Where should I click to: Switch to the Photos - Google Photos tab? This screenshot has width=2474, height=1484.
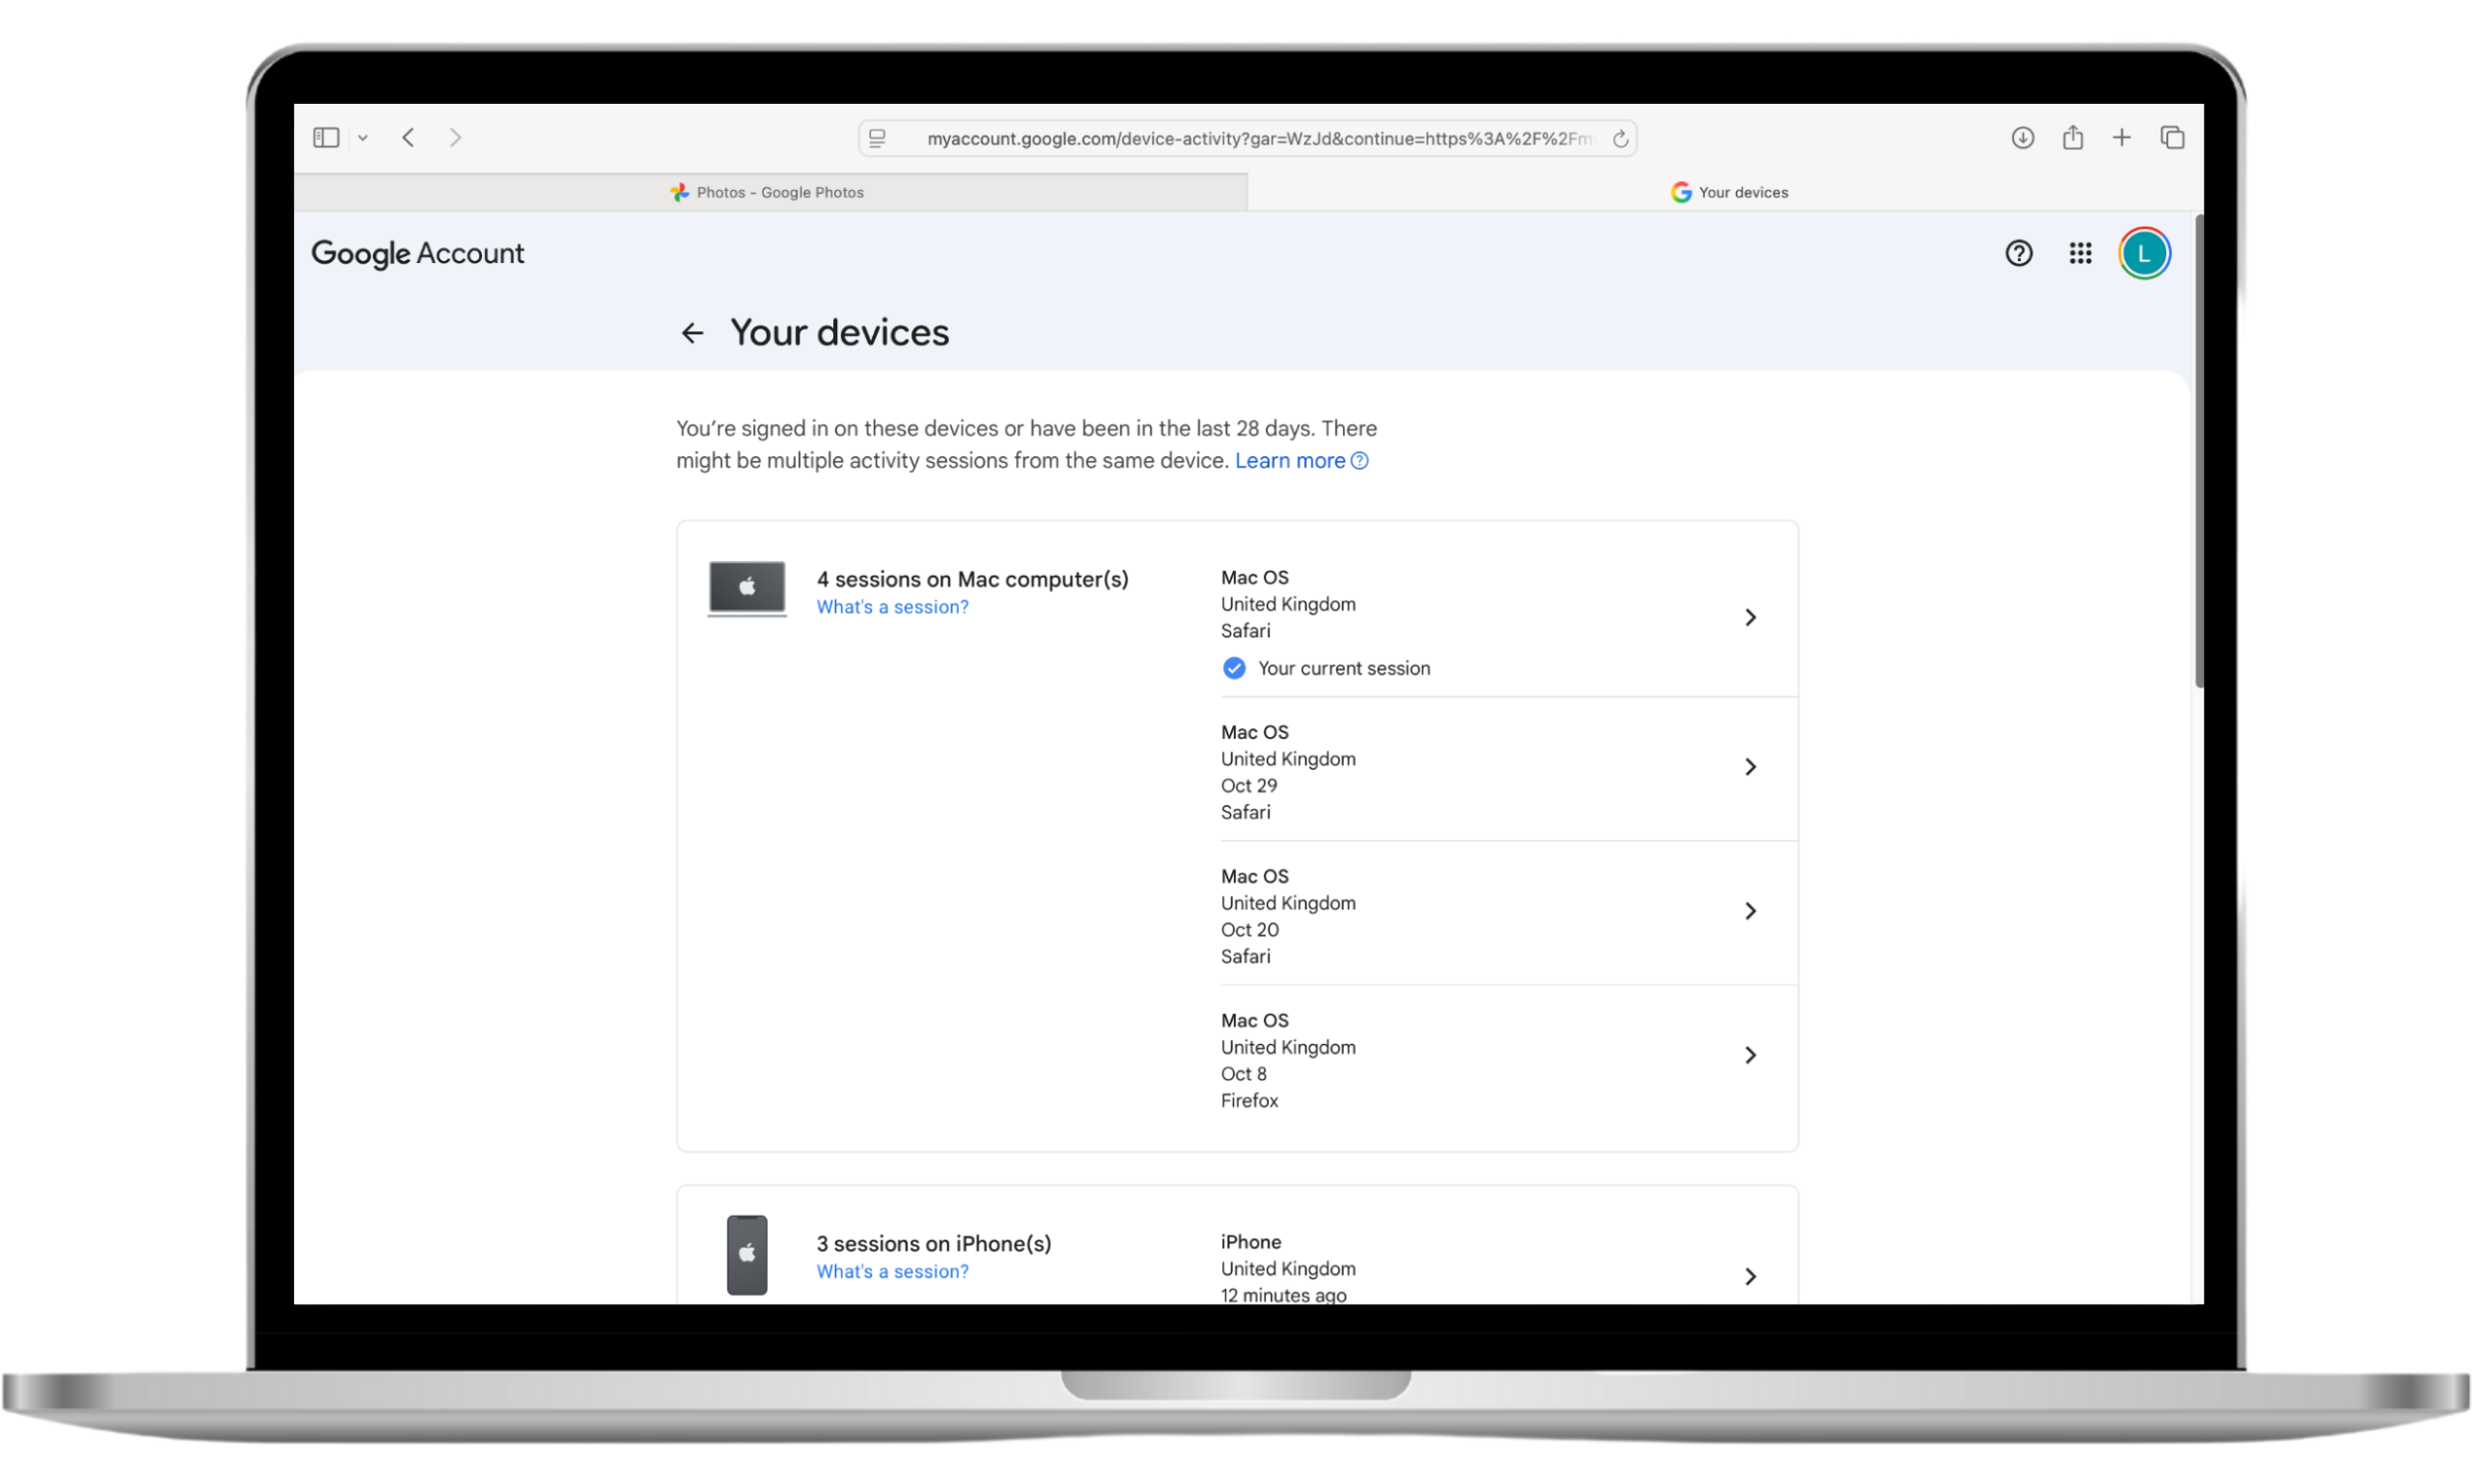coord(779,192)
